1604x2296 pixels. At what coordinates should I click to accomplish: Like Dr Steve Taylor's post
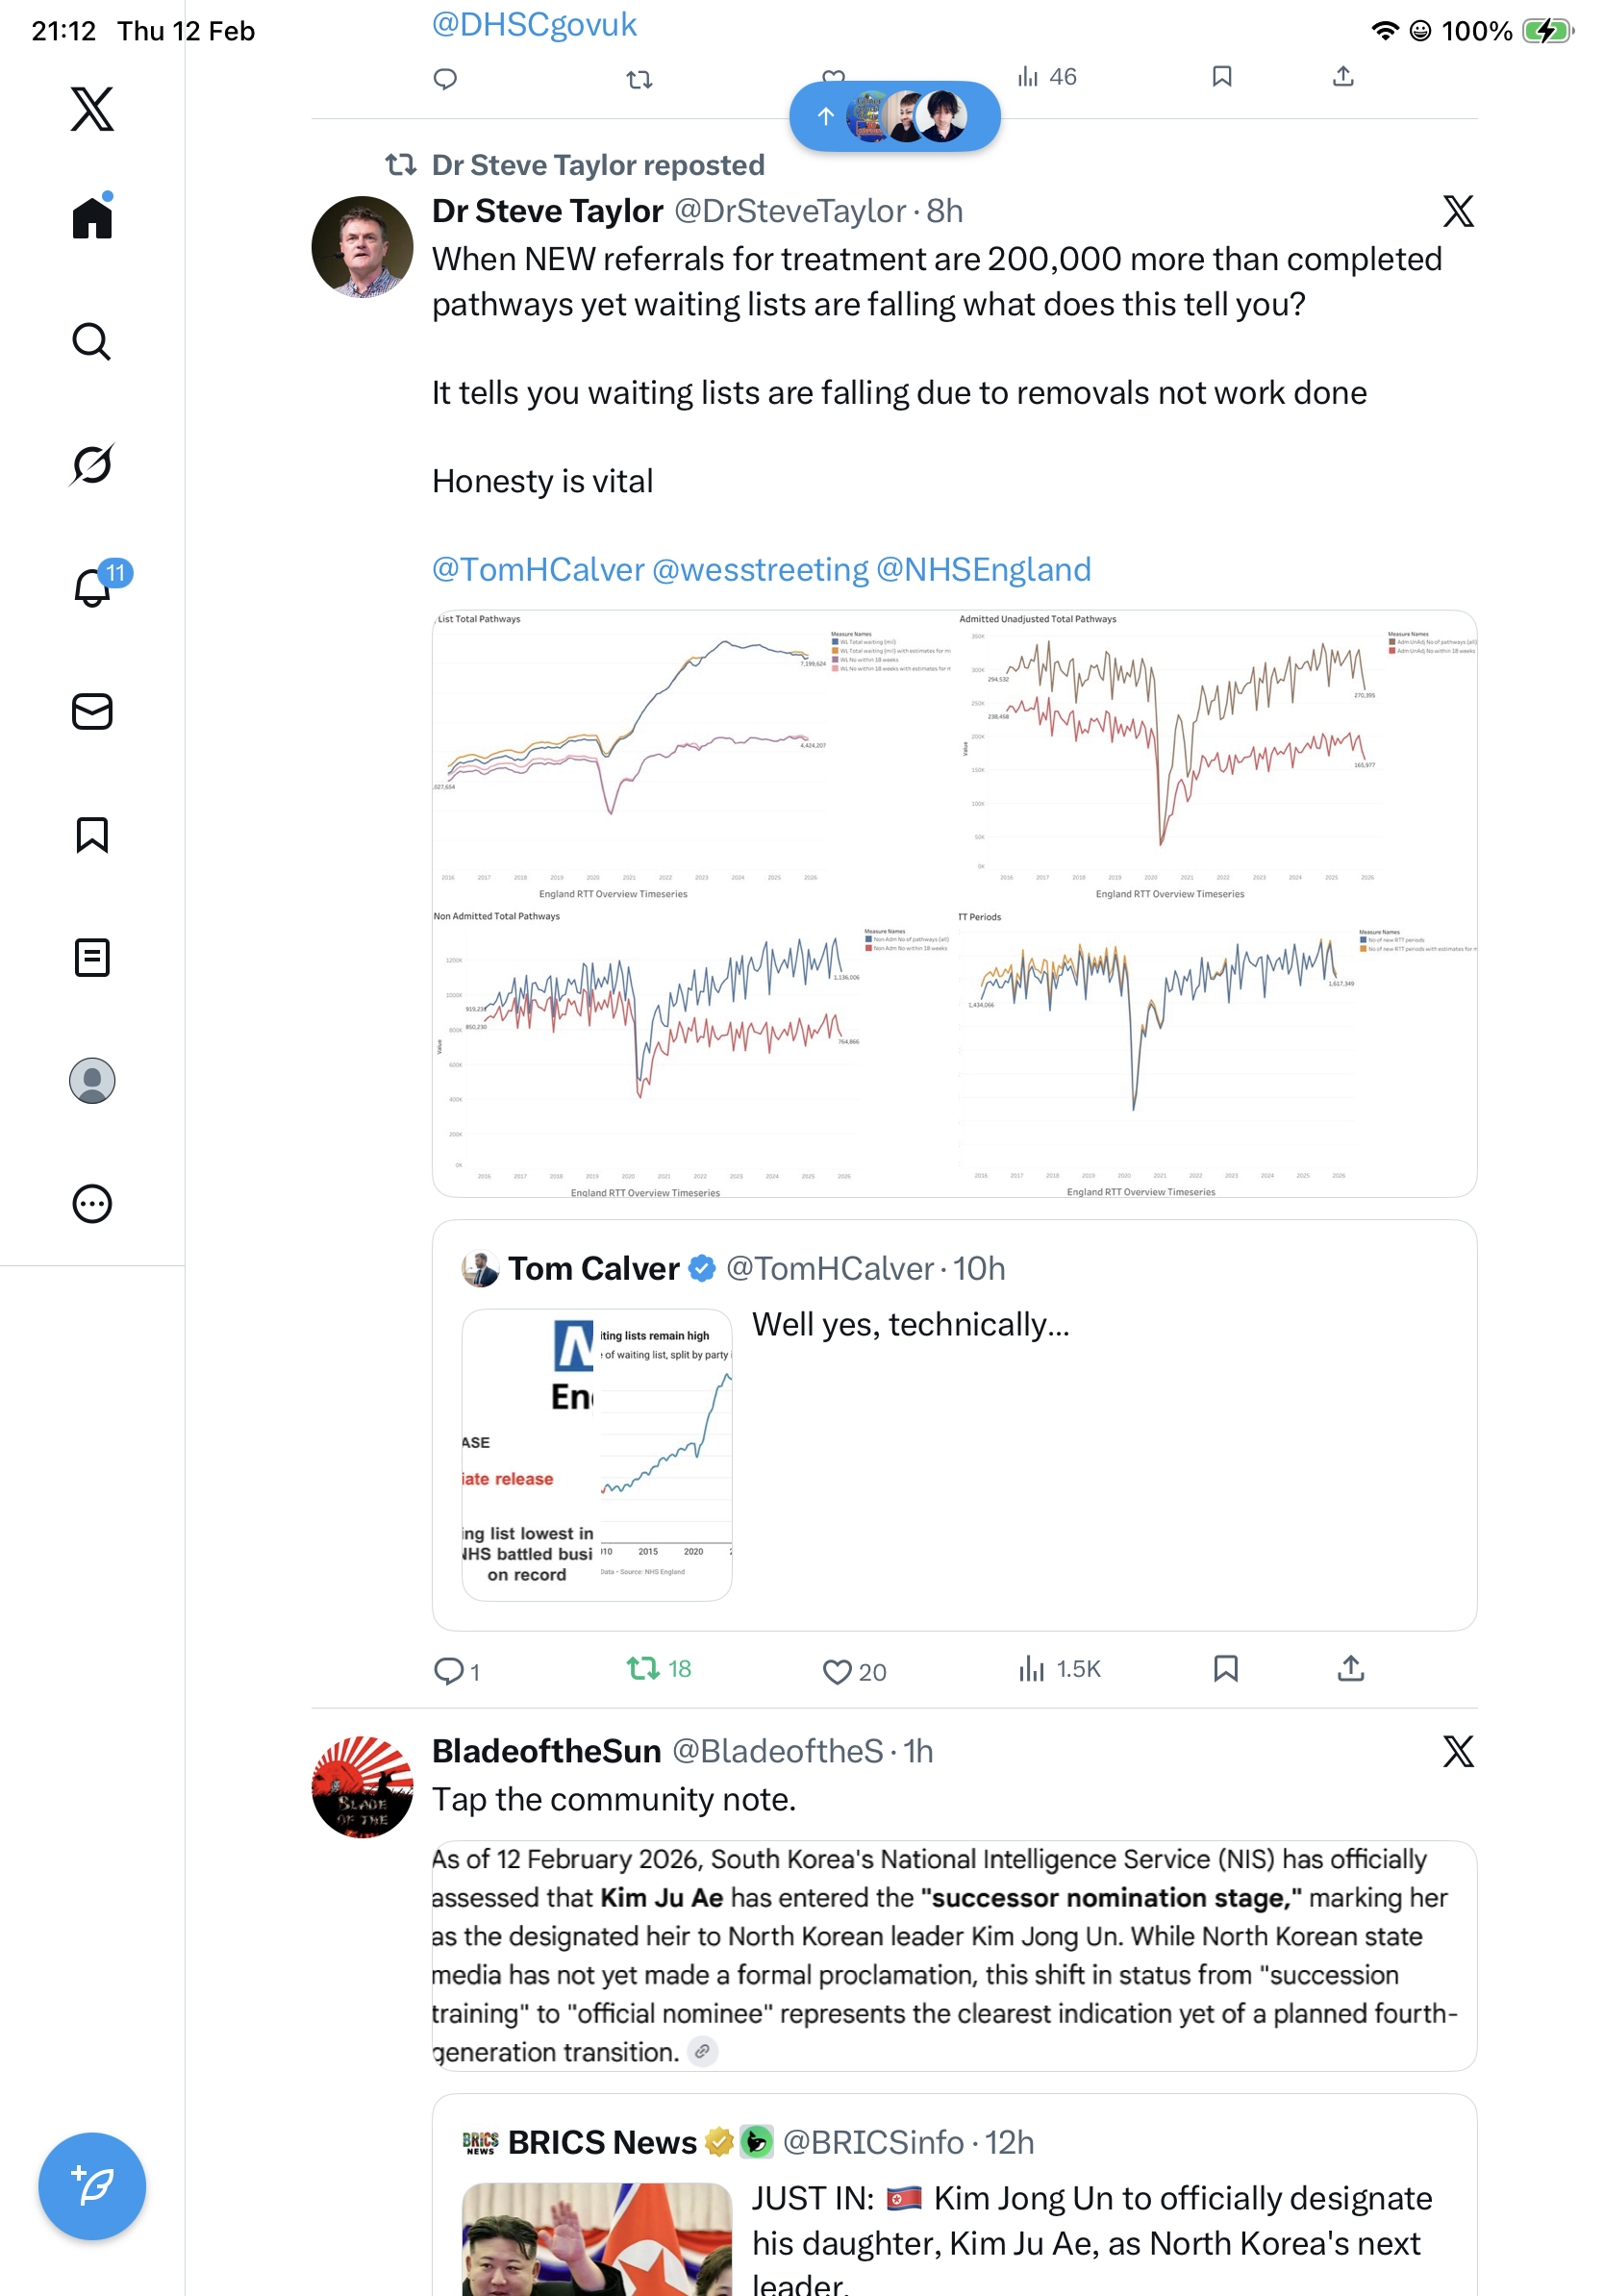pyautogui.click(x=837, y=1671)
